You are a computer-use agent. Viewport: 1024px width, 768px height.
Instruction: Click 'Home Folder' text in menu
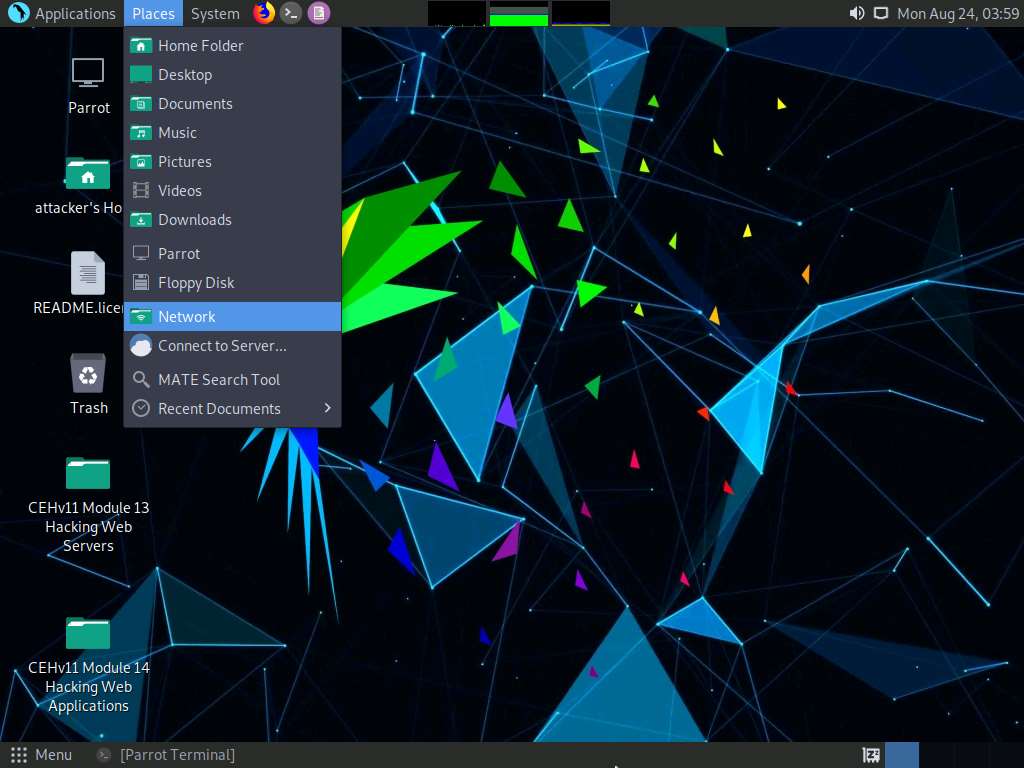(200, 45)
